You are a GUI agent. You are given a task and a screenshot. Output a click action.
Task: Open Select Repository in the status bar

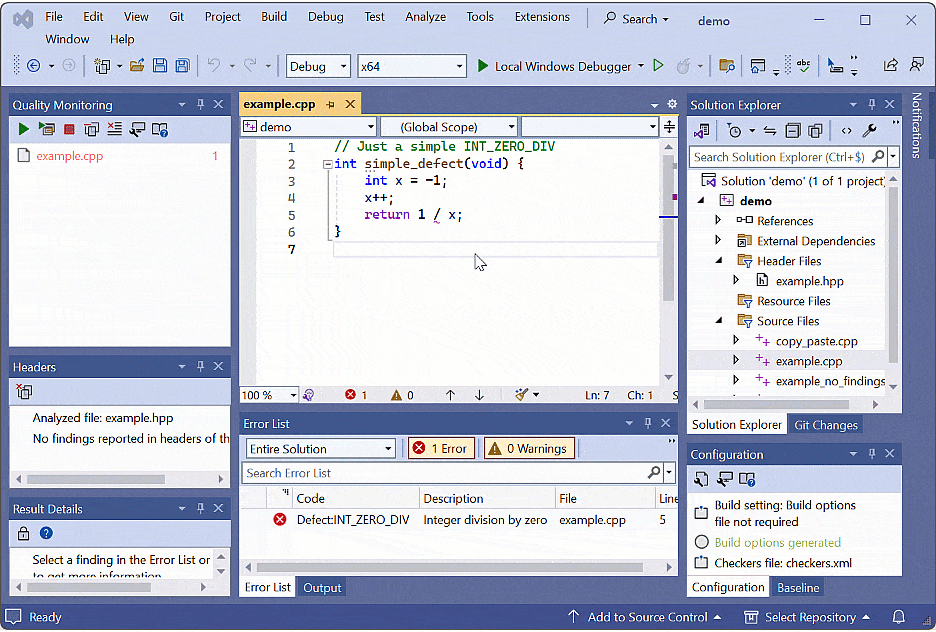click(808, 618)
